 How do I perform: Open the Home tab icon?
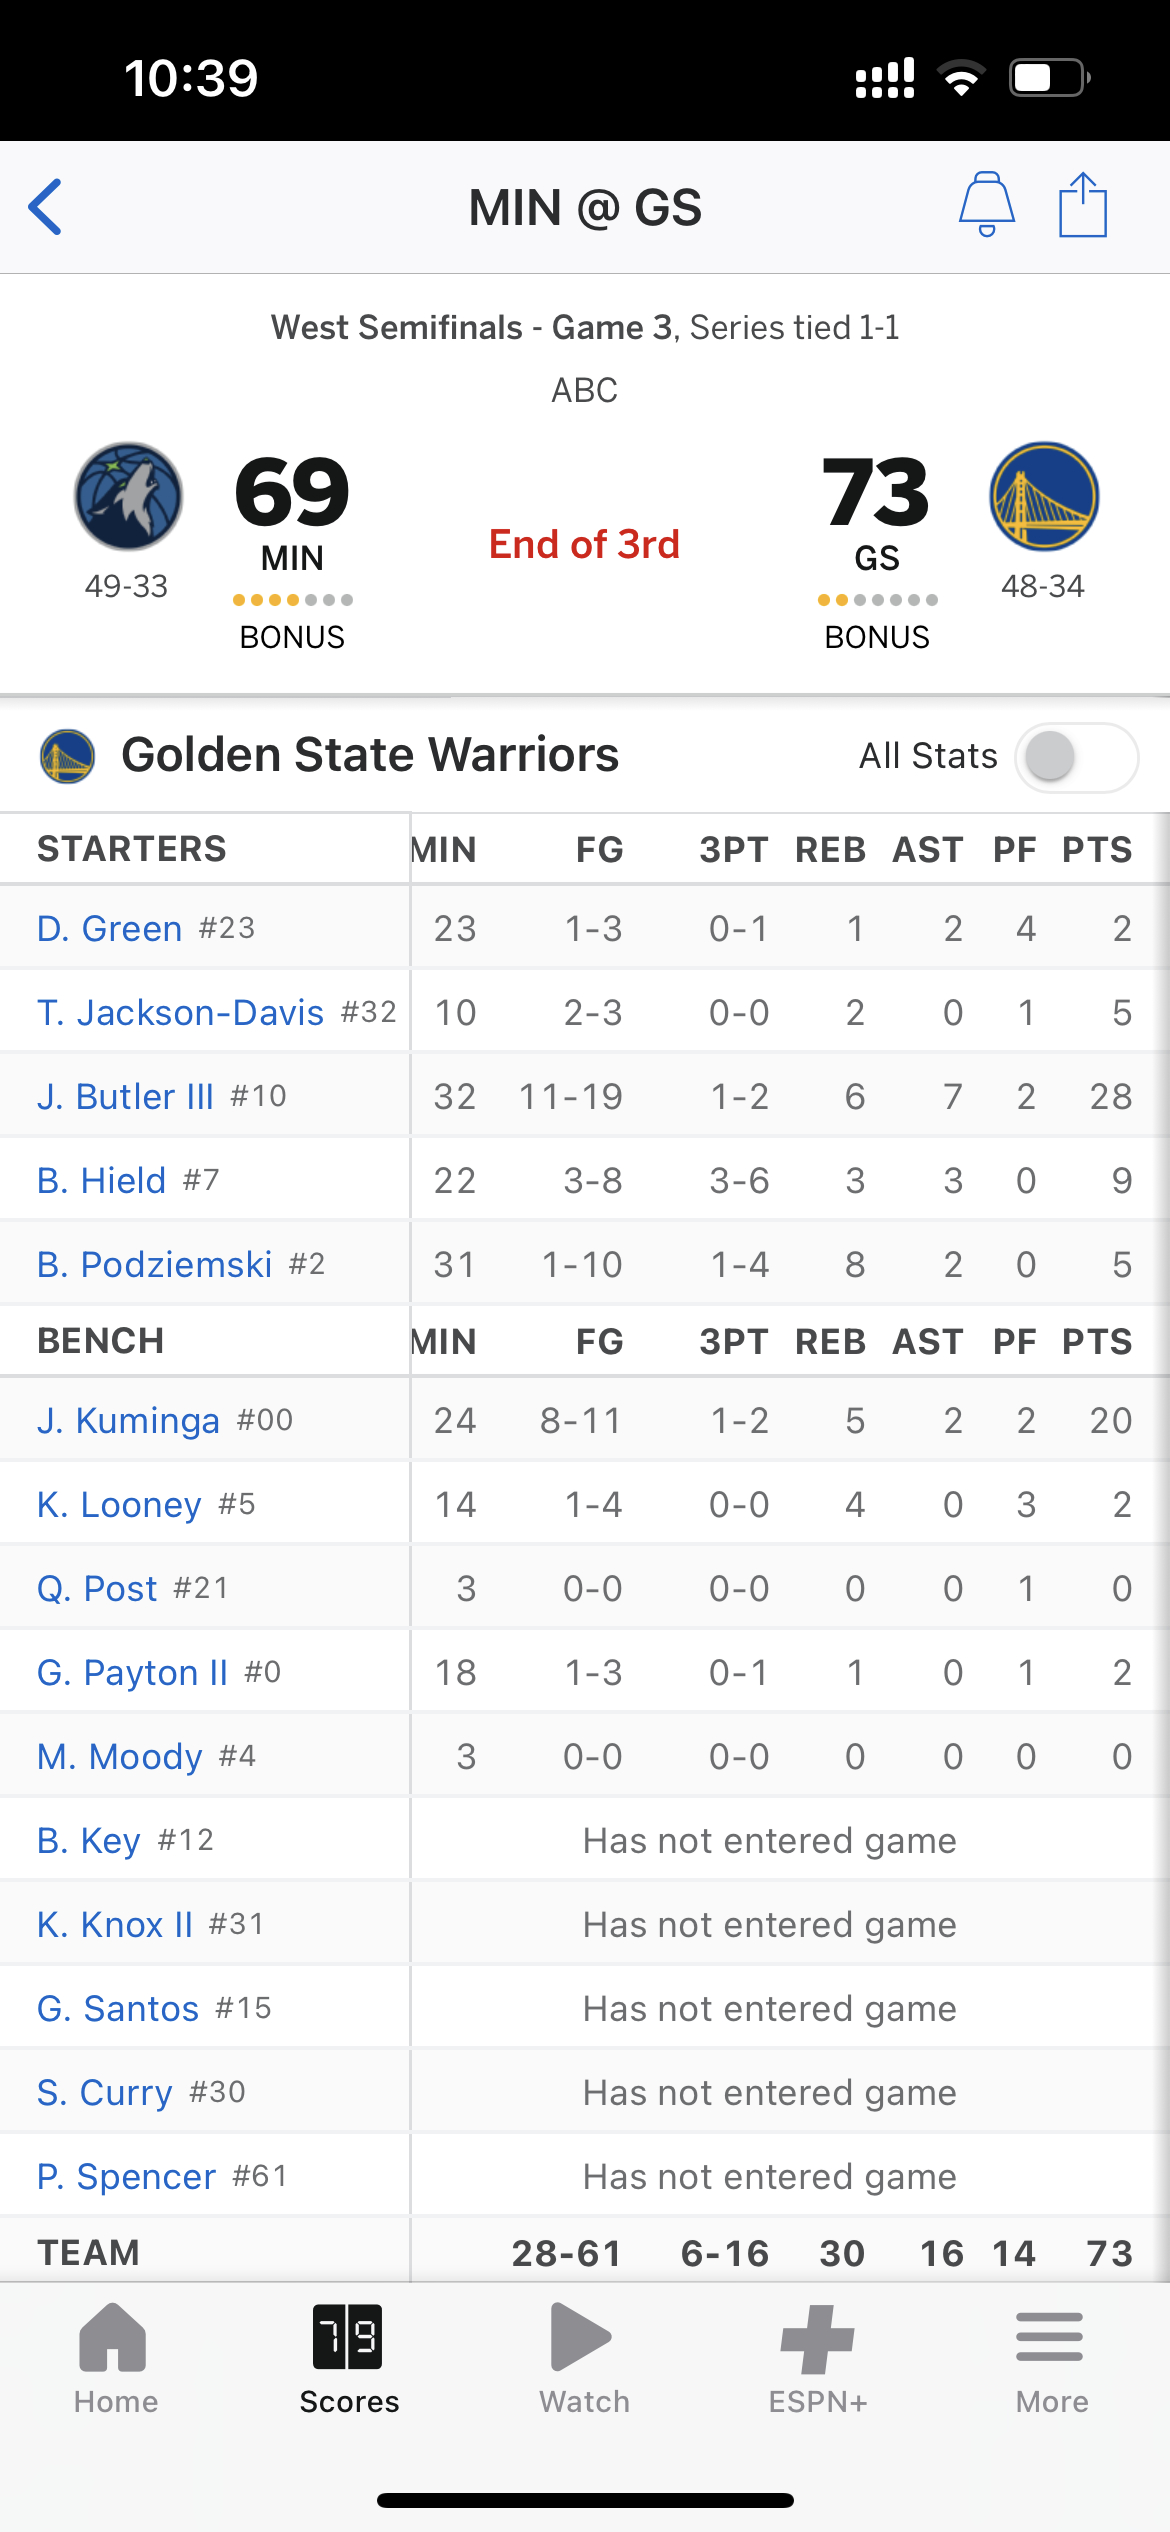point(113,2337)
